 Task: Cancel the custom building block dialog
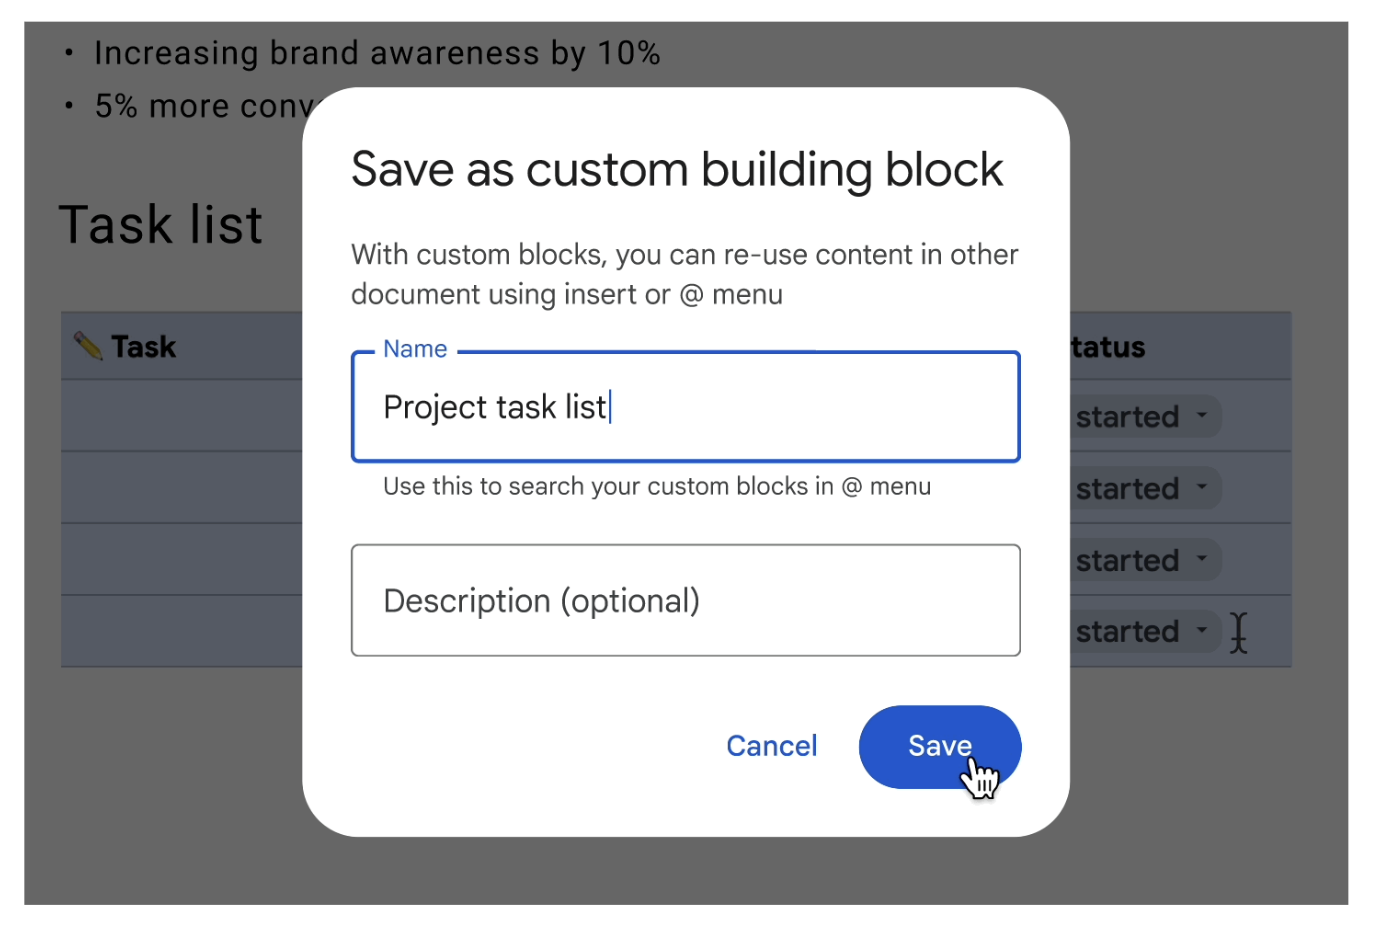(771, 746)
